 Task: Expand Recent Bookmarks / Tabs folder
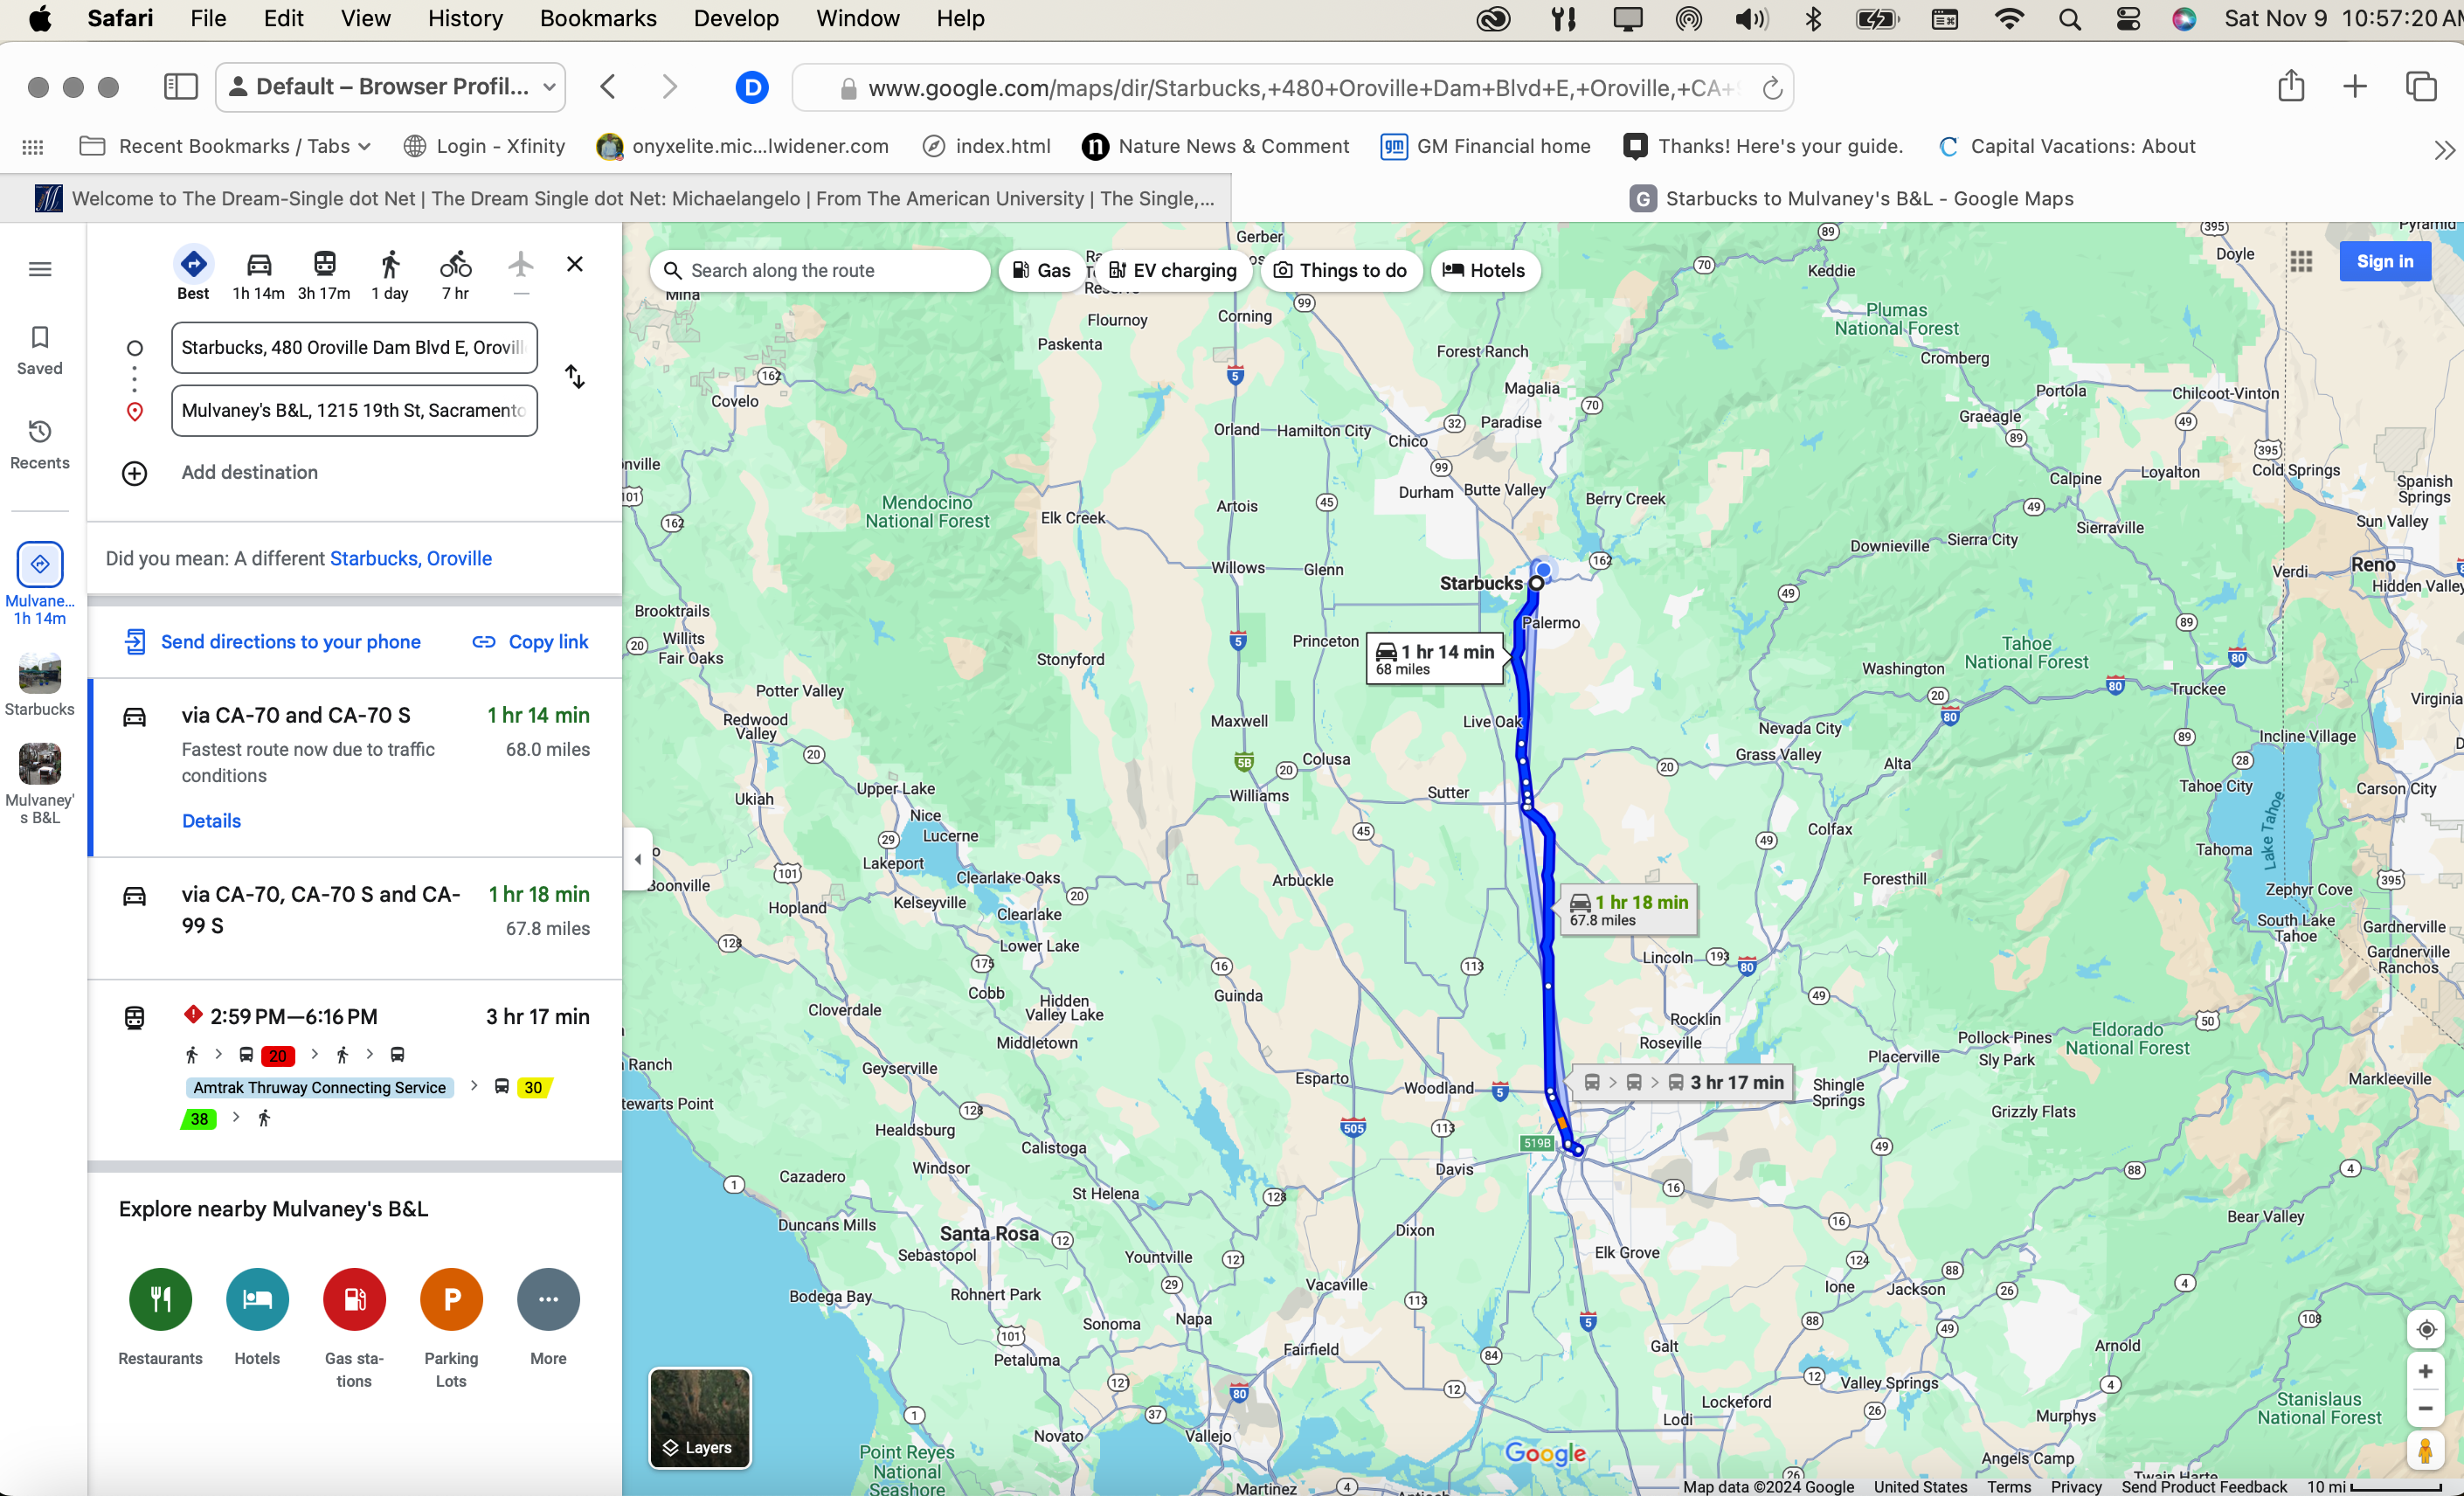point(226,146)
